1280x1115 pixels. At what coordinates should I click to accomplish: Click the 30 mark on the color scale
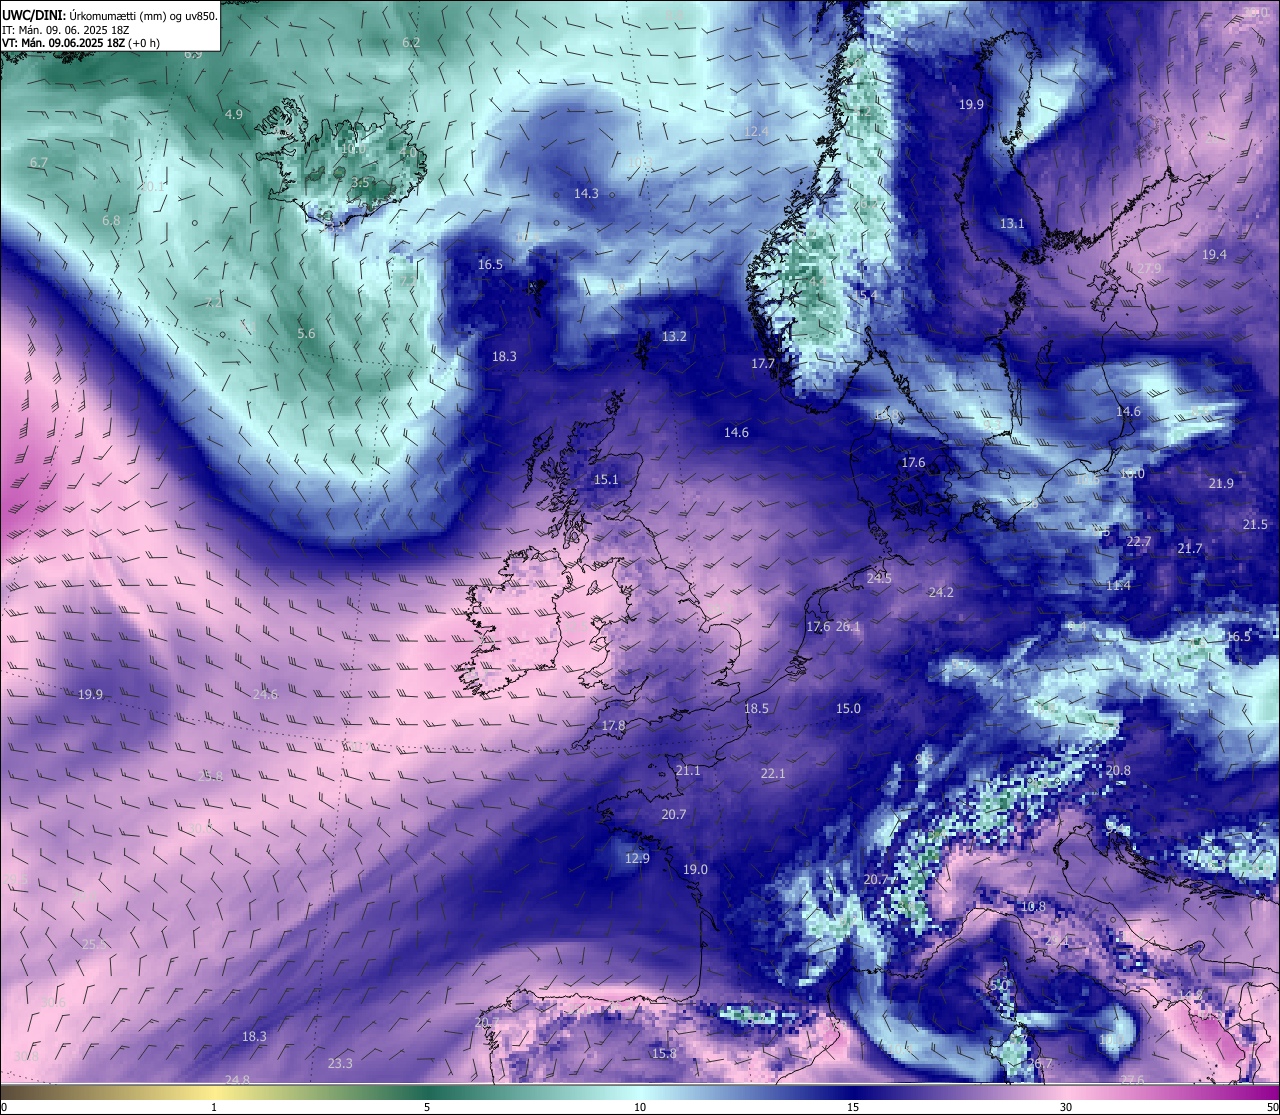[x=1066, y=1106]
